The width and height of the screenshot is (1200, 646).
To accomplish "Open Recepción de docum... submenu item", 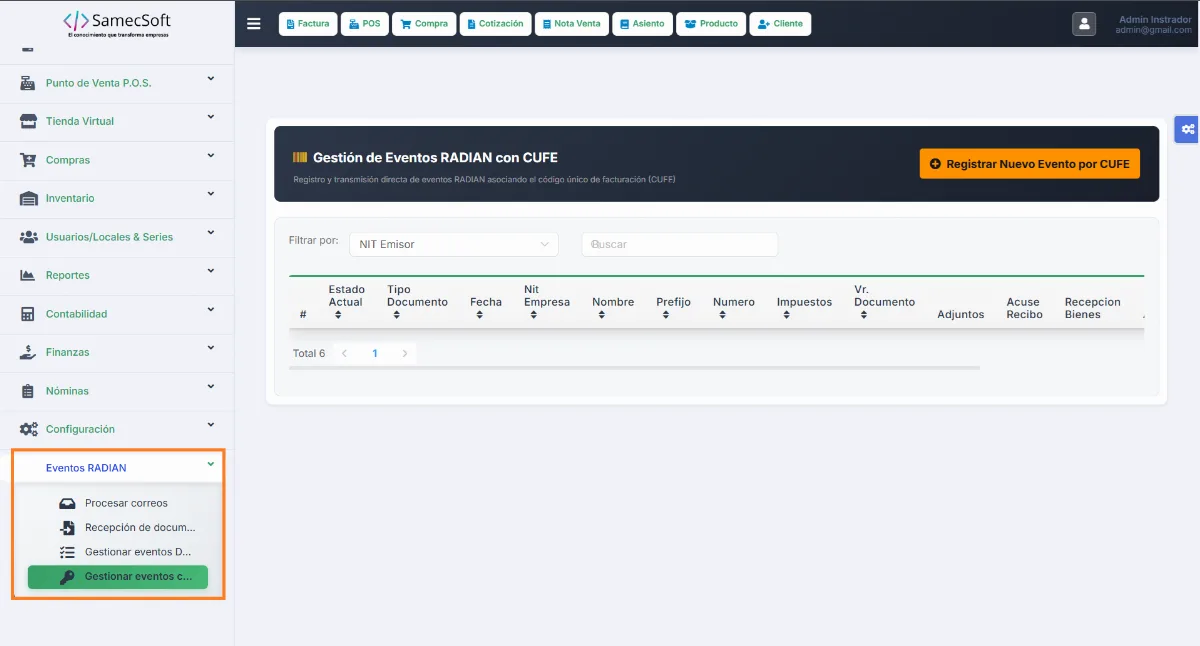I will point(118,527).
